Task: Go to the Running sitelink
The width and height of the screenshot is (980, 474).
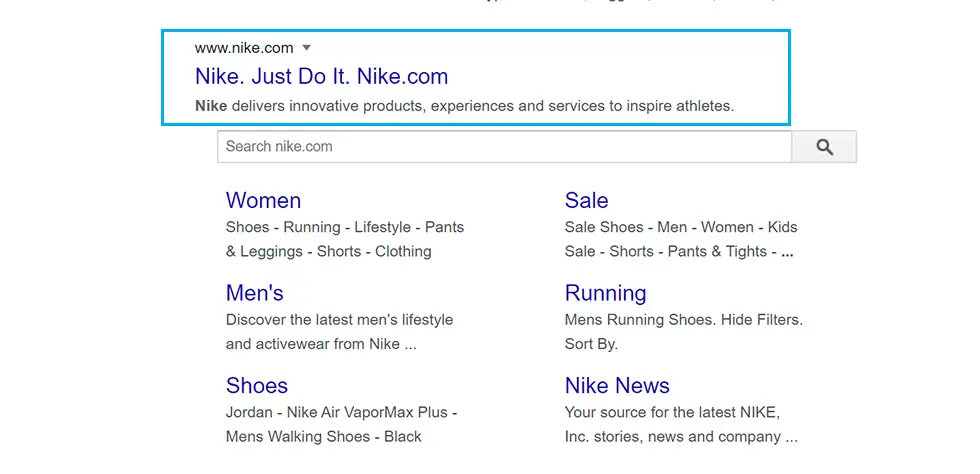Action: 606,293
